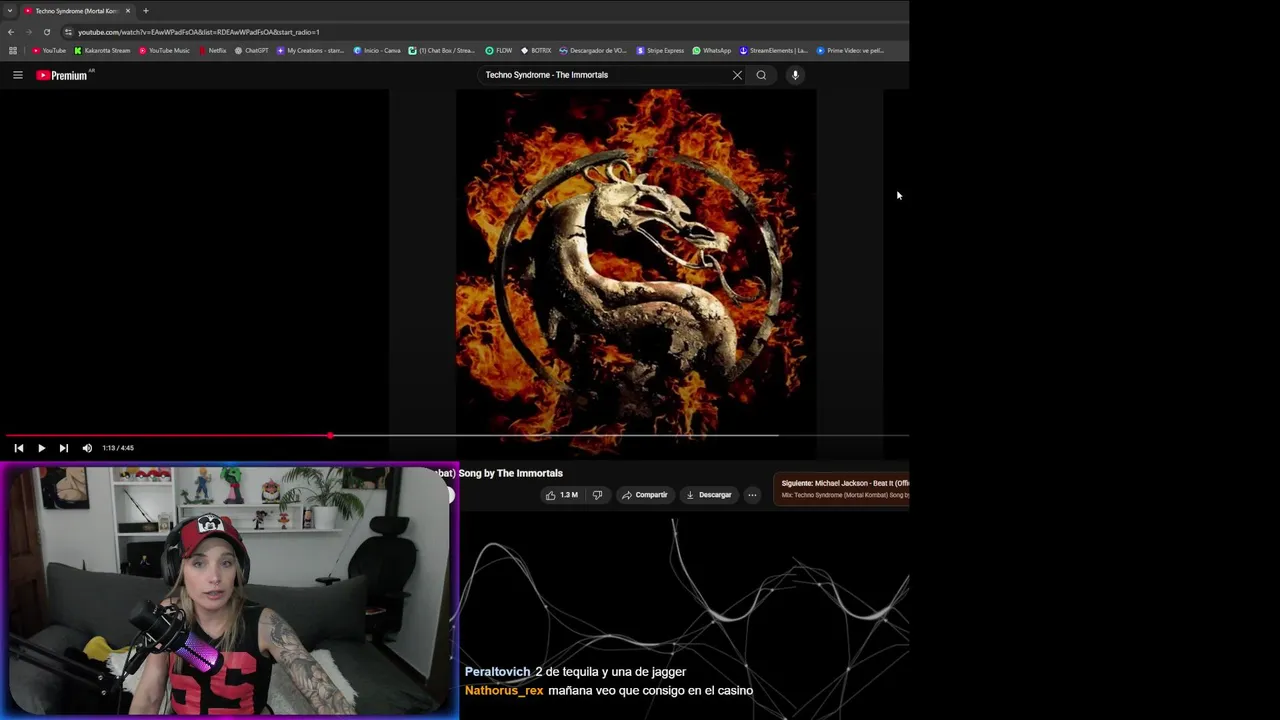Image resolution: width=1280 pixels, height=720 pixels.
Task: Go to YouTube Premium home logo
Action: (63, 75)
